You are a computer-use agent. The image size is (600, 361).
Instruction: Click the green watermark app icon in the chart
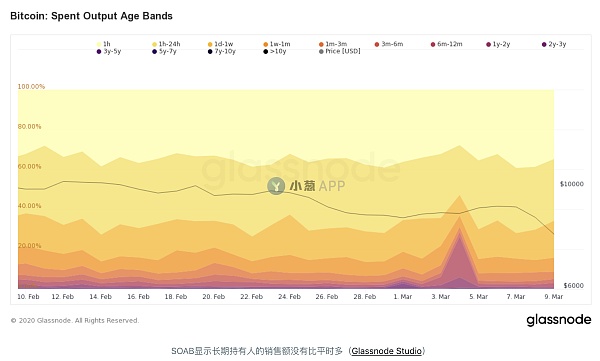[276, 186]
